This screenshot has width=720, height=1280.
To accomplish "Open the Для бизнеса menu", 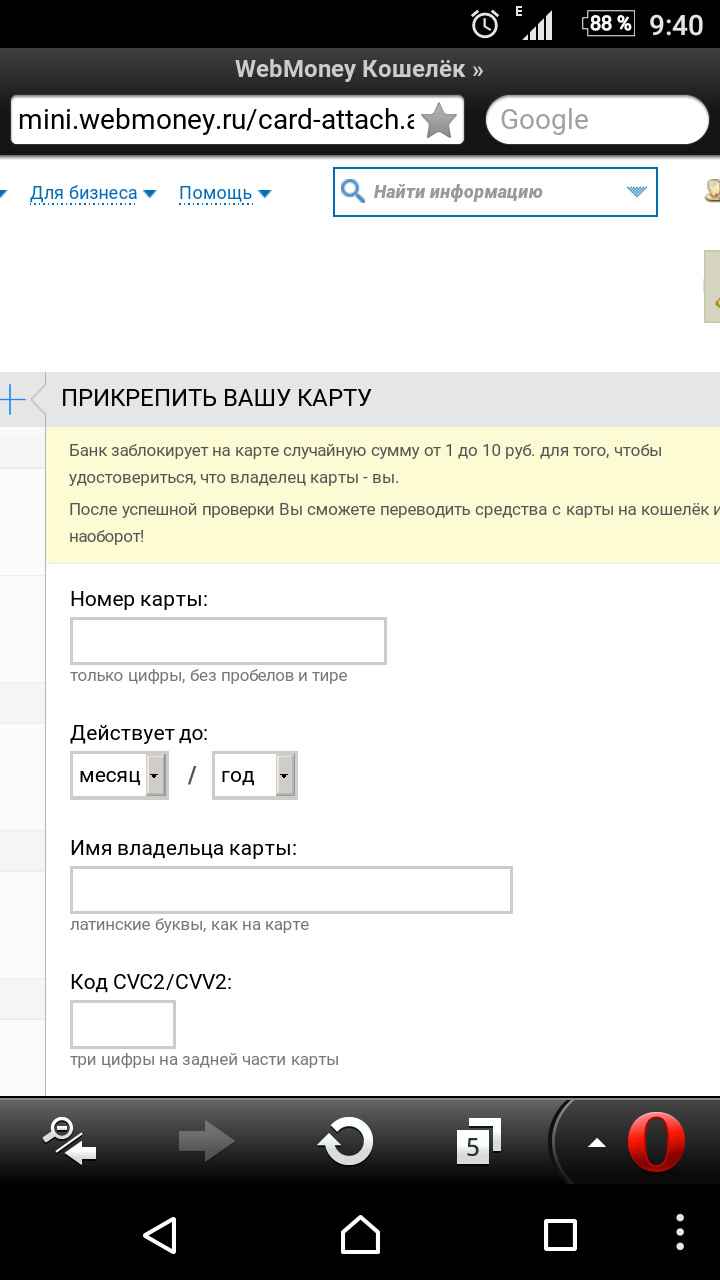I will click(x=93, y=193).
